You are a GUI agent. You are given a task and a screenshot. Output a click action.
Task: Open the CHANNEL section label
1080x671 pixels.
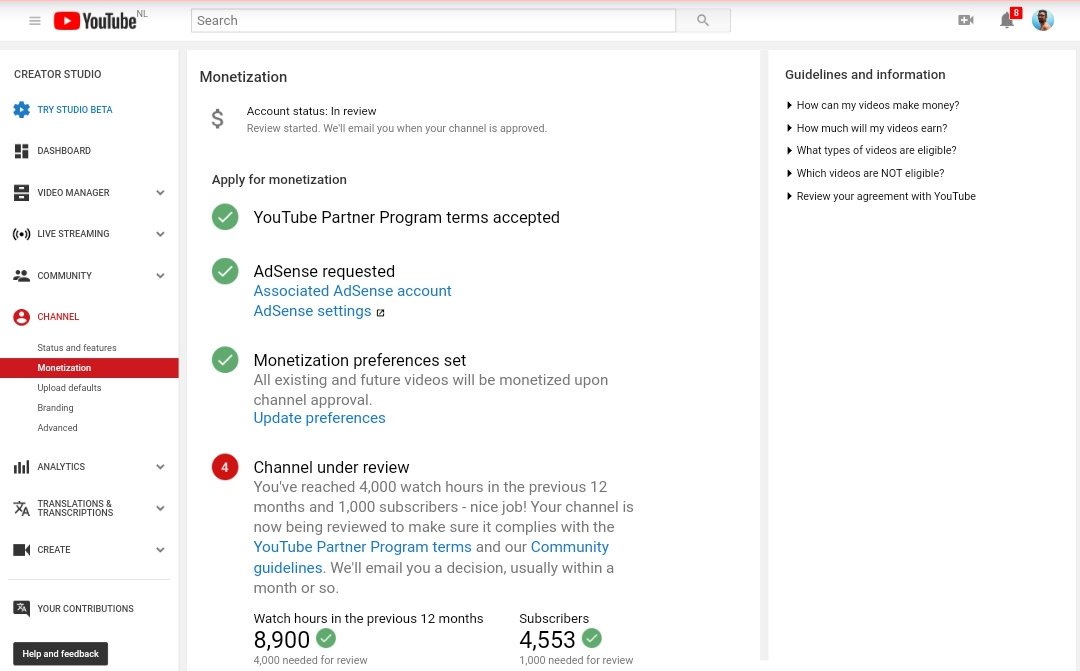tap(58, 317)
